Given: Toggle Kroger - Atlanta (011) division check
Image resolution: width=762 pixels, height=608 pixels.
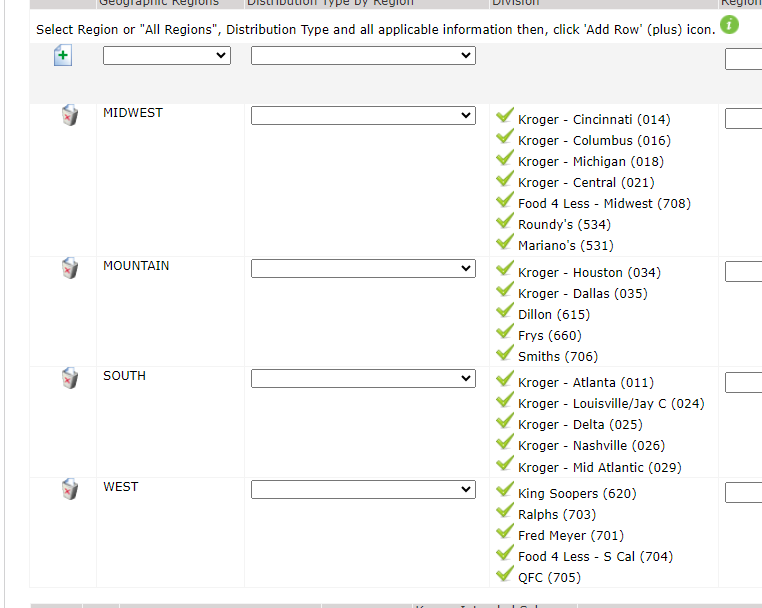Looking at the screenshot, I should point(505,380).
